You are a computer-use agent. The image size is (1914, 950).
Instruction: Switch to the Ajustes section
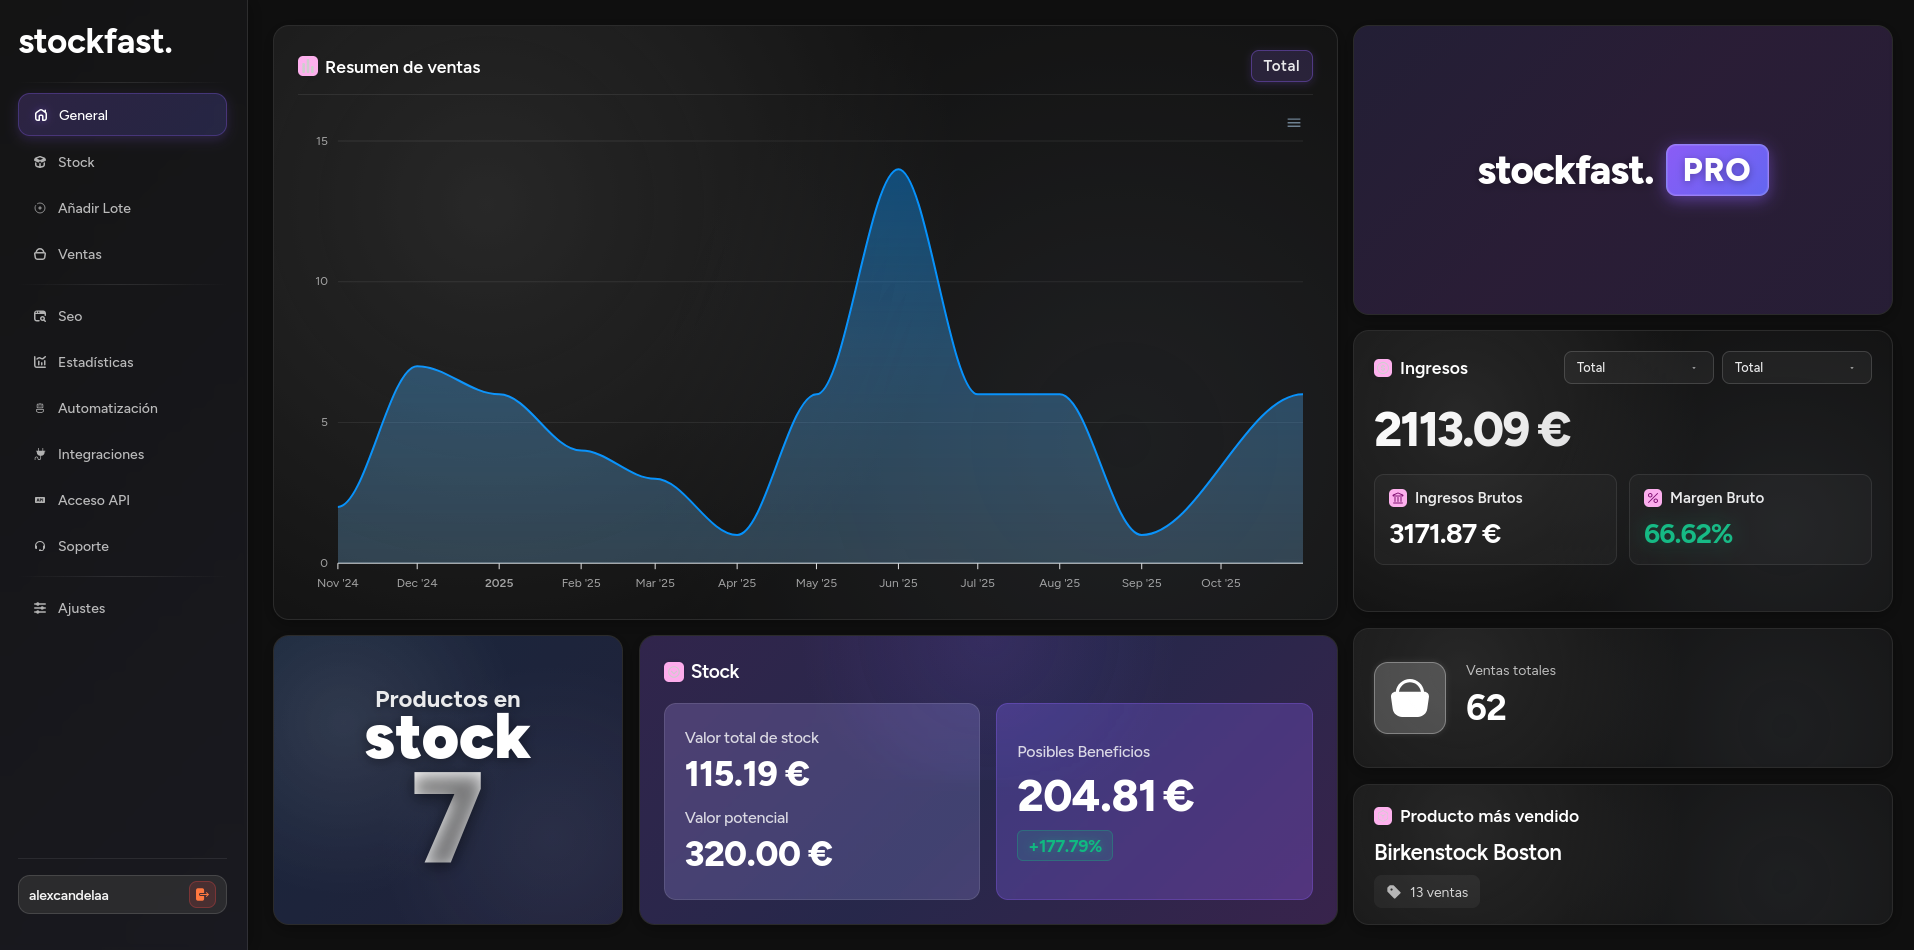(39, 608)
